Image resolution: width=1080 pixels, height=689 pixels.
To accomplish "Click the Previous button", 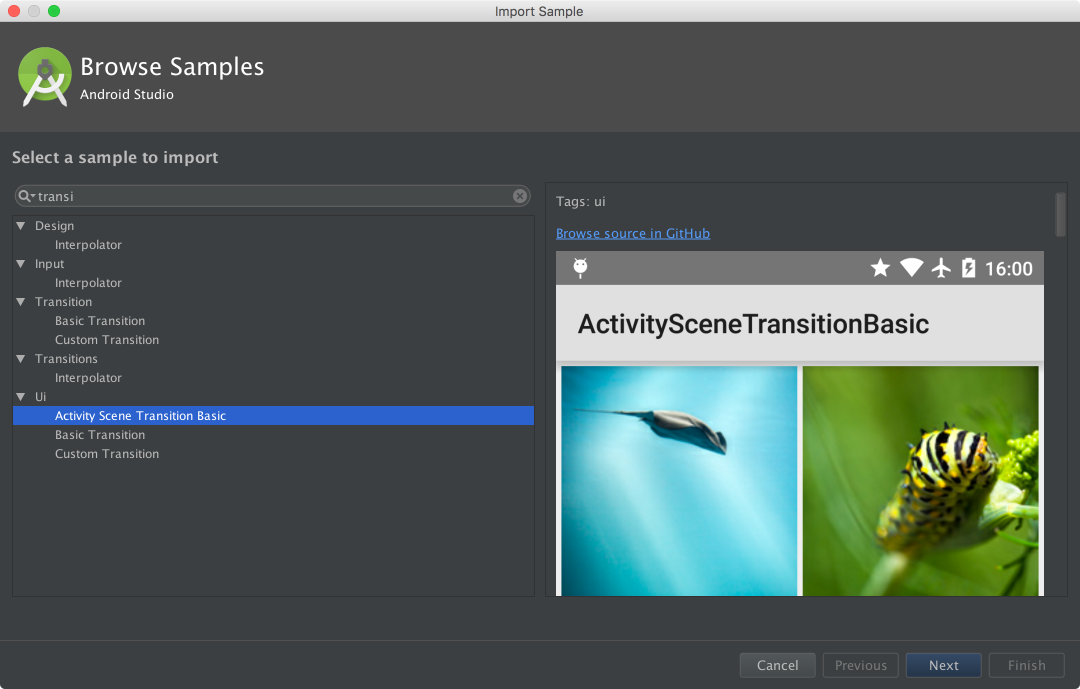I will click(861, 666).
